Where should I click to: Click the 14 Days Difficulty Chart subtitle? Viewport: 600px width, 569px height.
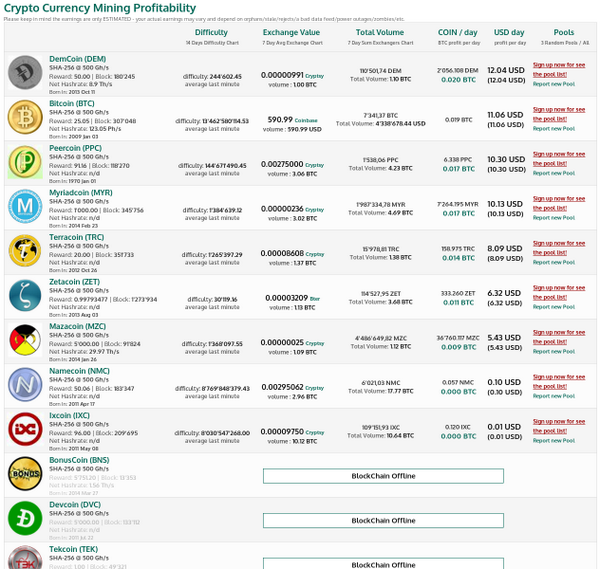coord(212,43)
